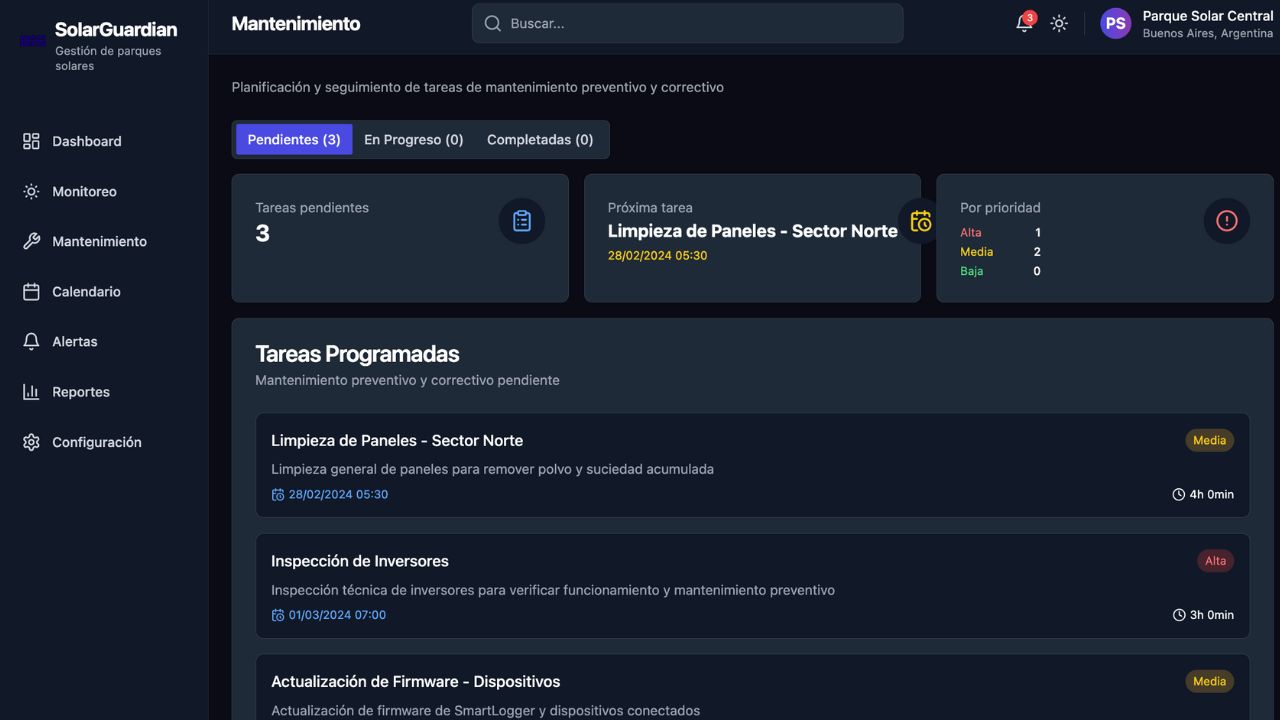Click the Alta priority badge on Inspección

click(1215, 561)
